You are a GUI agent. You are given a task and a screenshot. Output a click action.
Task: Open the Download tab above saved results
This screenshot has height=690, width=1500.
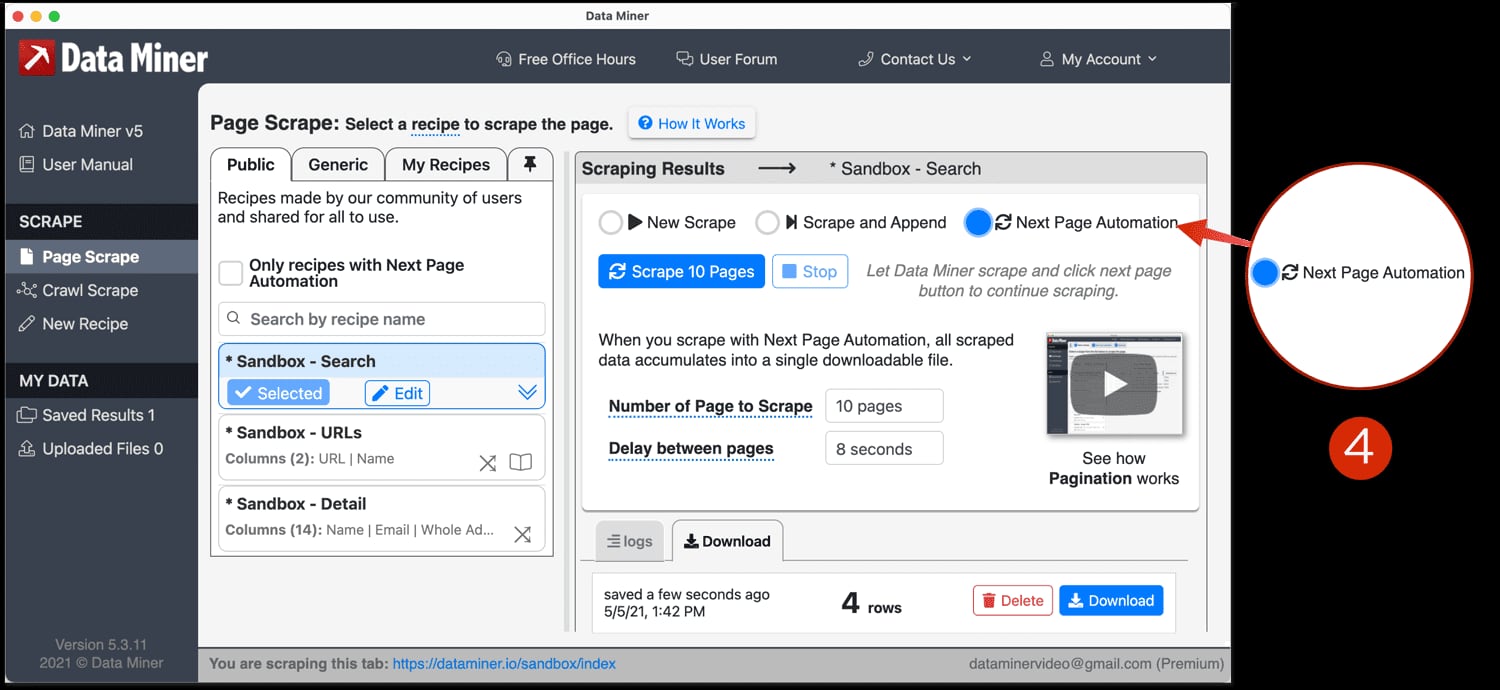point(727,541)
